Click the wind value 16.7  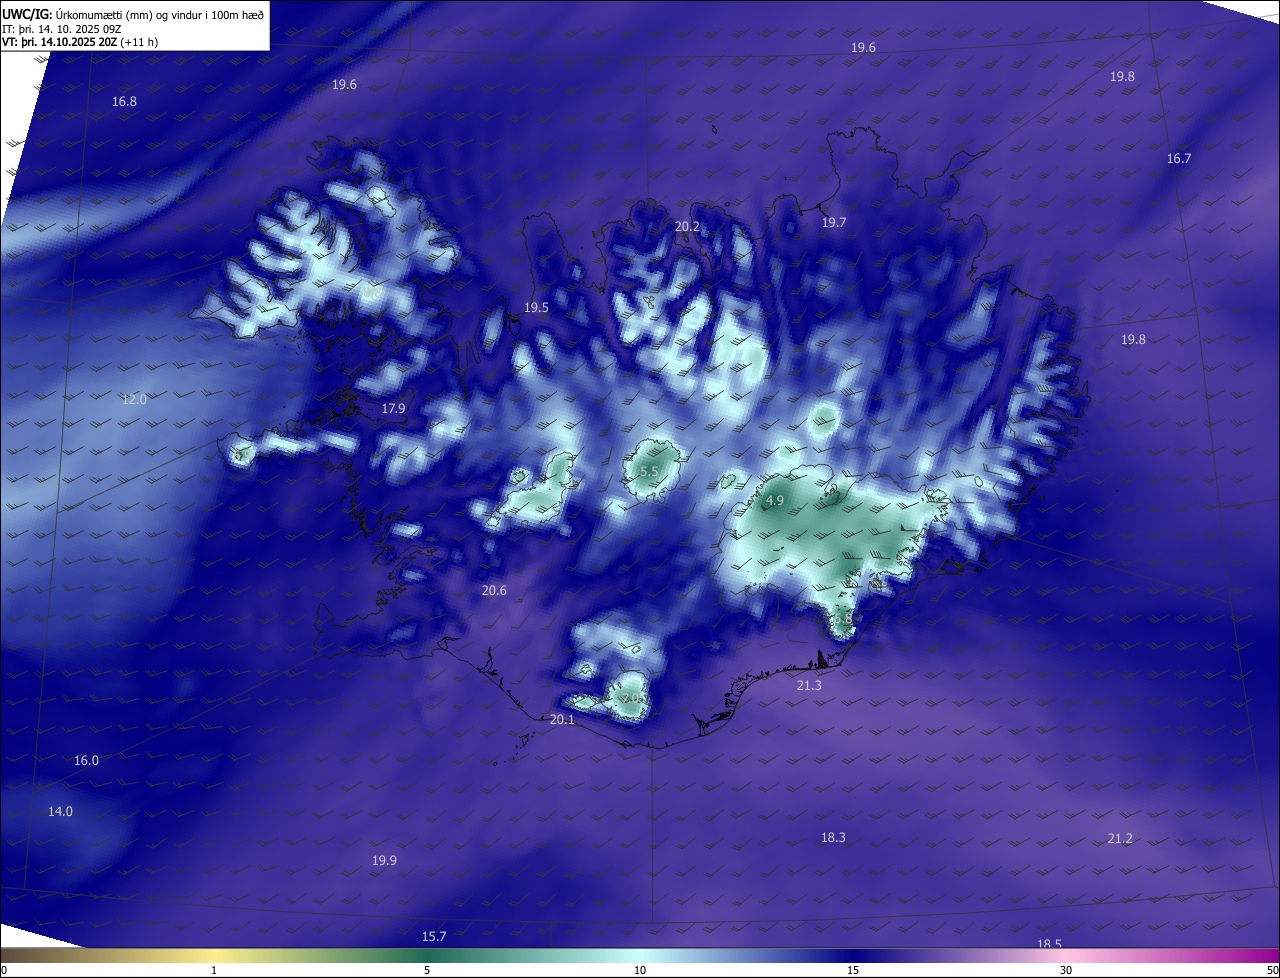pos(1179,159)
